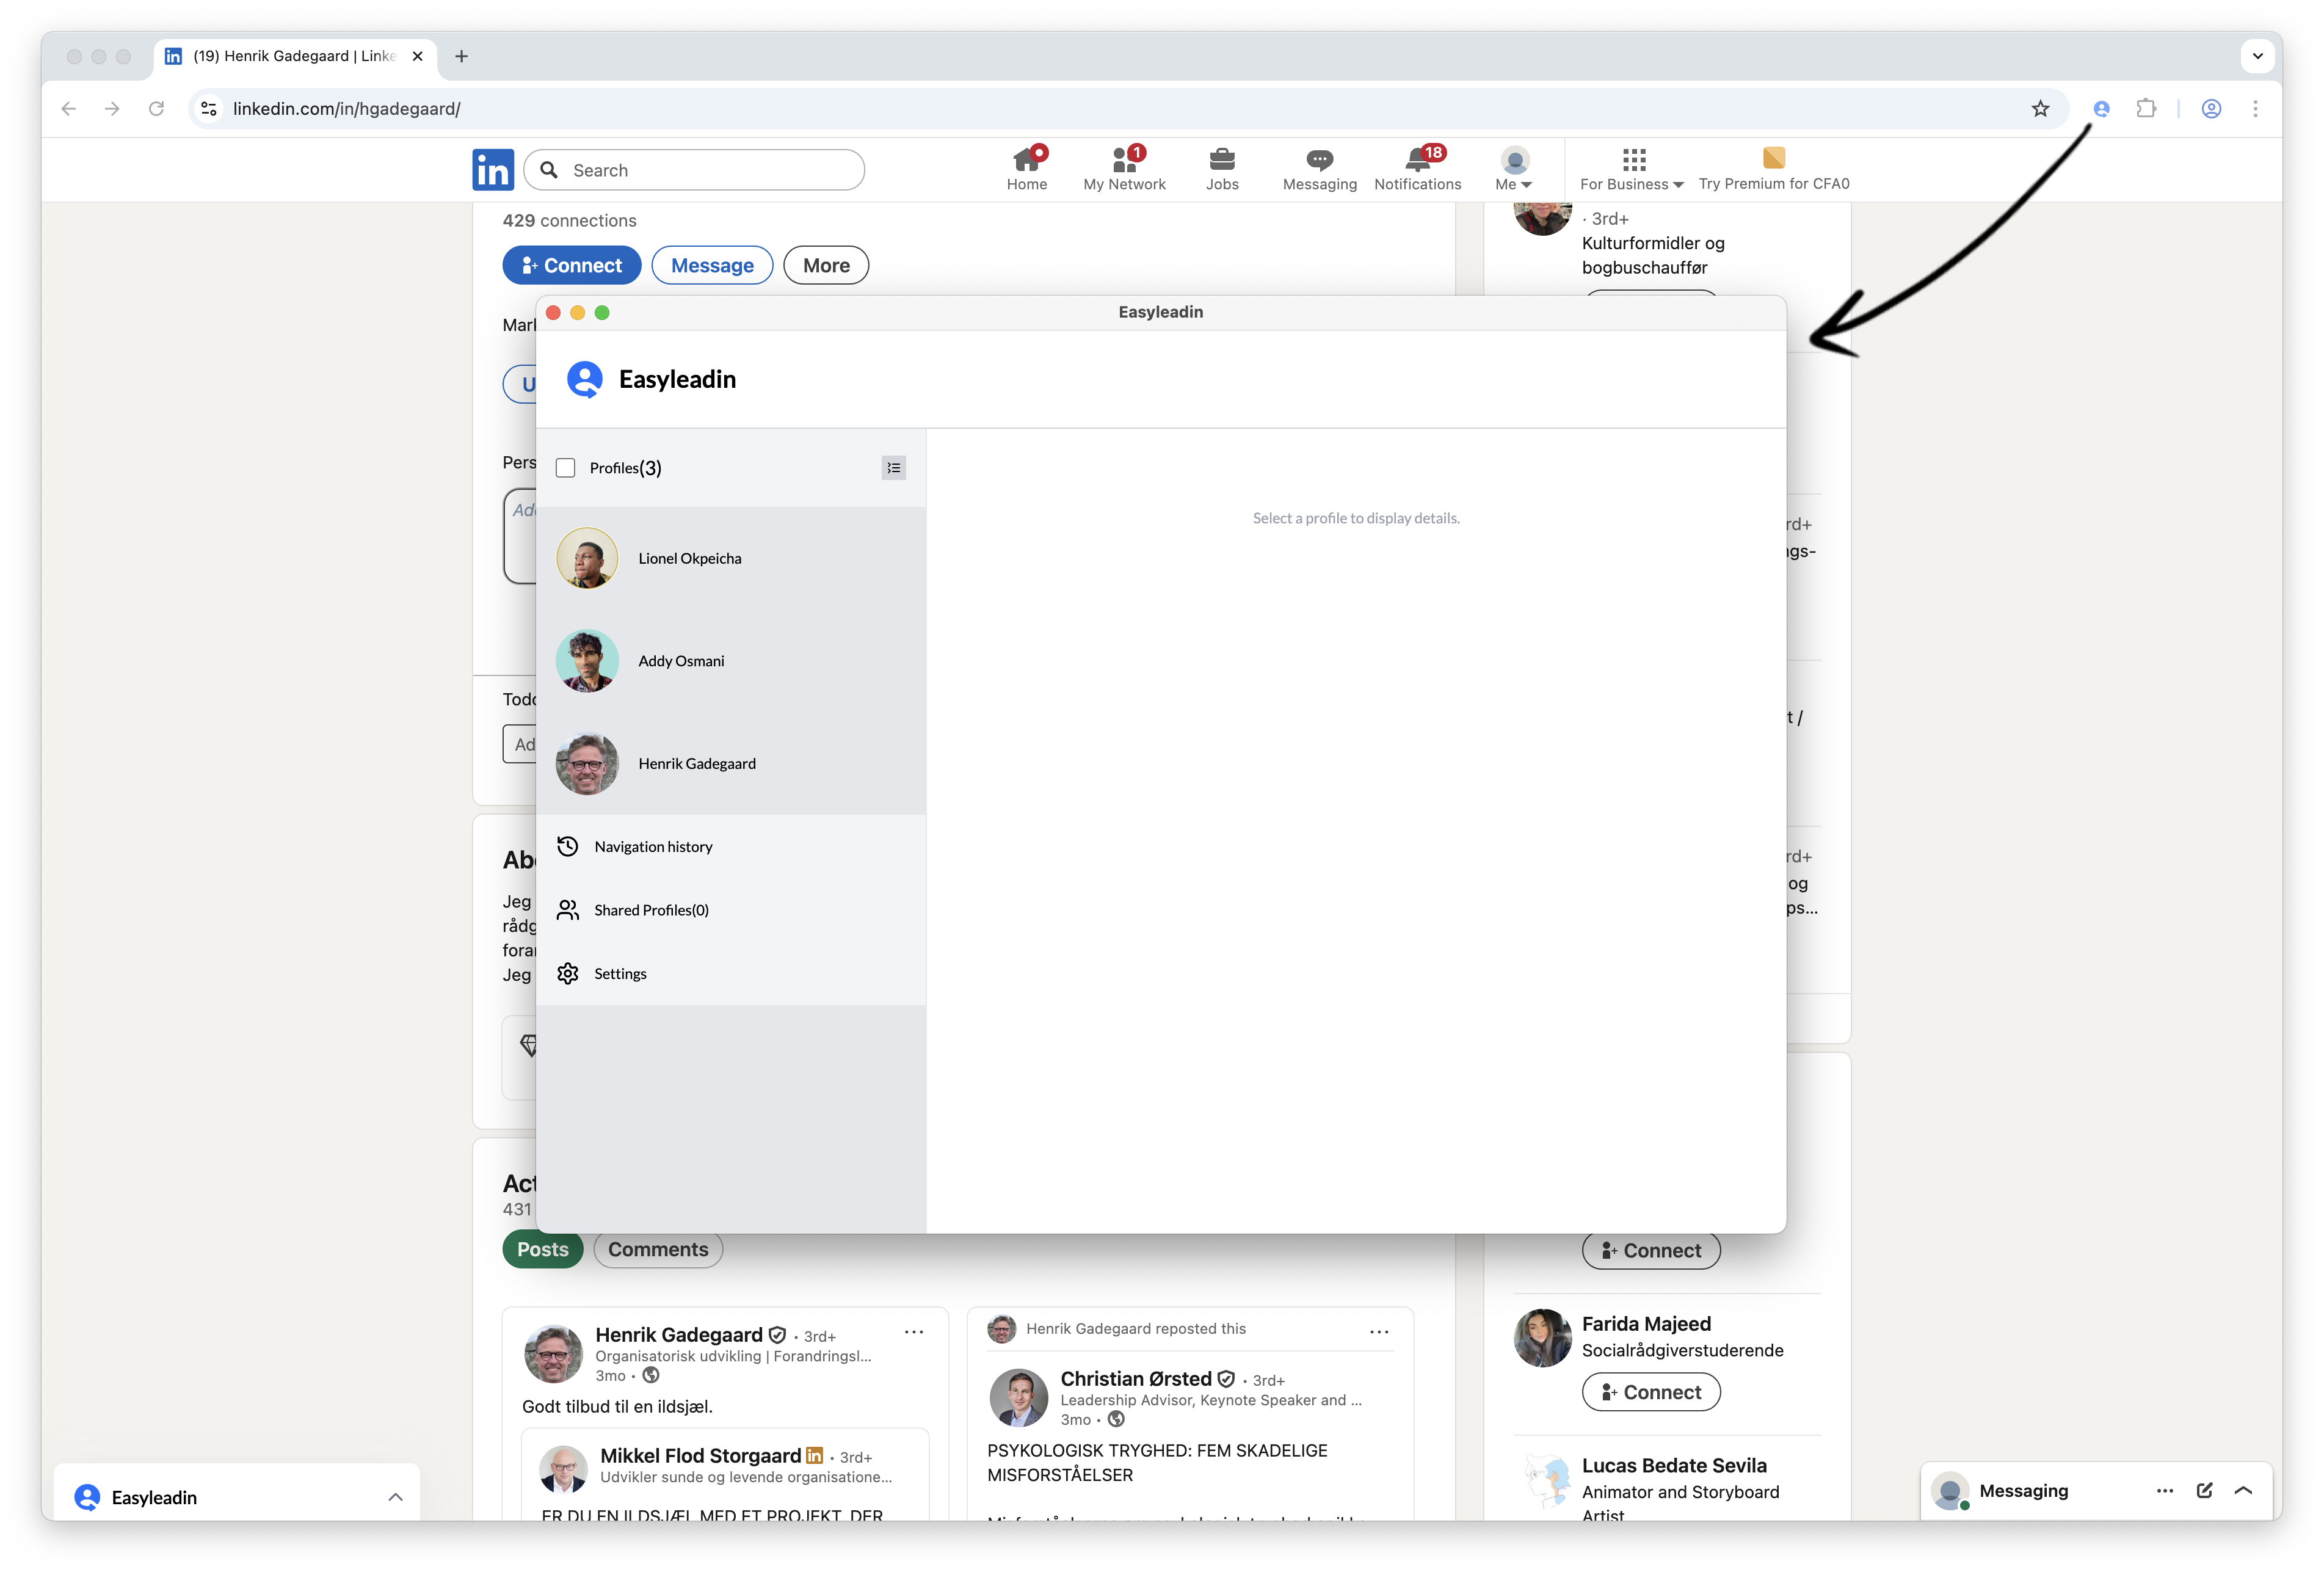Image resolution: width=2324 pixels, height=1572 pixels.
Task: Expand the Messaging panel chevron
Action: [x=2244, y=1490]
